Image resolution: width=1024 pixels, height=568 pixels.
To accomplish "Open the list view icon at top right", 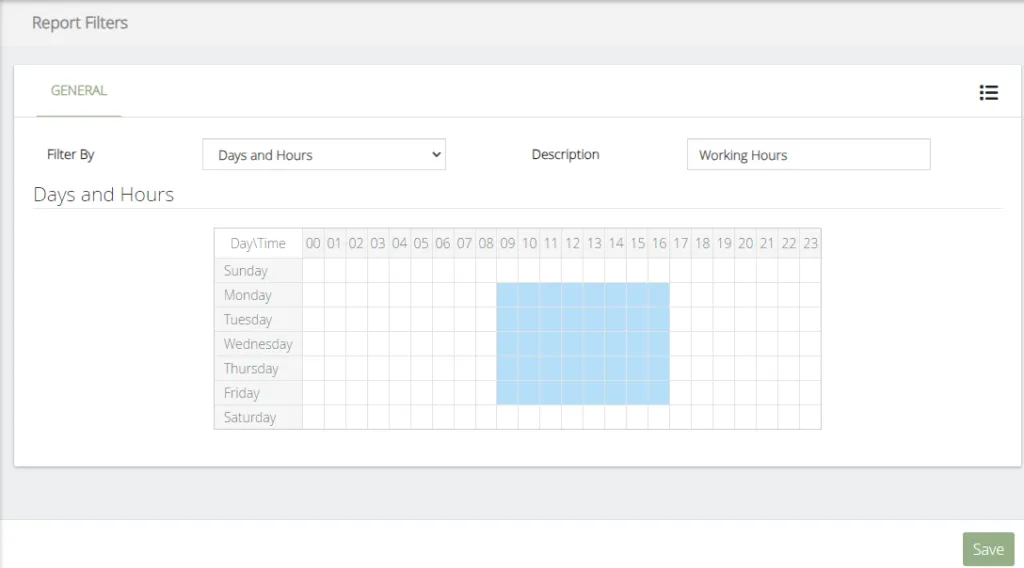I will pos(988,93).
